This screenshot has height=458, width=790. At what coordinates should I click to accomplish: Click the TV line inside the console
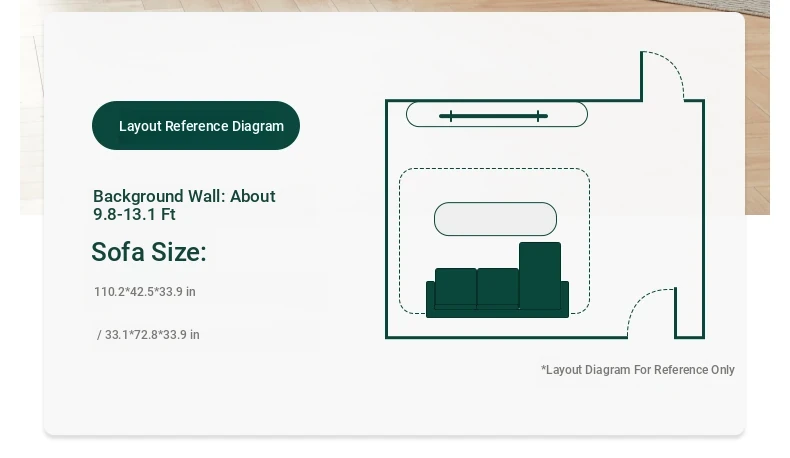point(493,116)
